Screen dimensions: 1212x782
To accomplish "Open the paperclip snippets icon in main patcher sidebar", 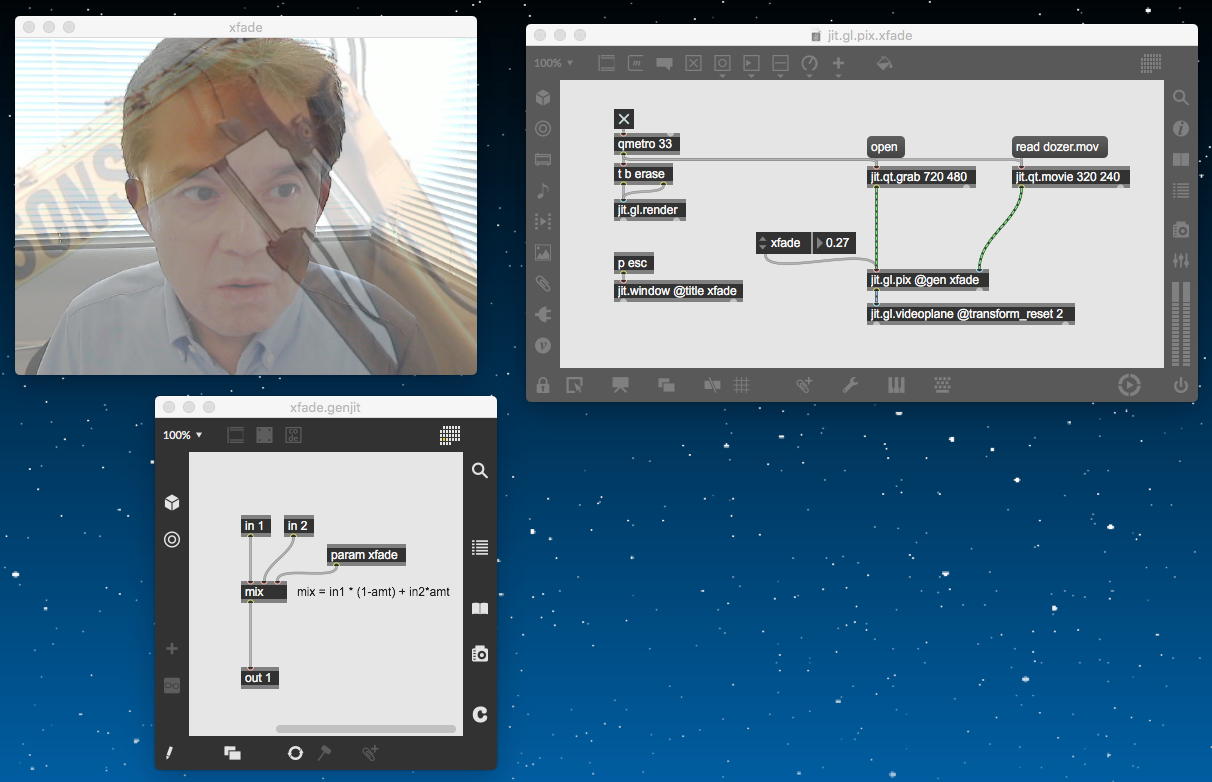I will point(543,284).
